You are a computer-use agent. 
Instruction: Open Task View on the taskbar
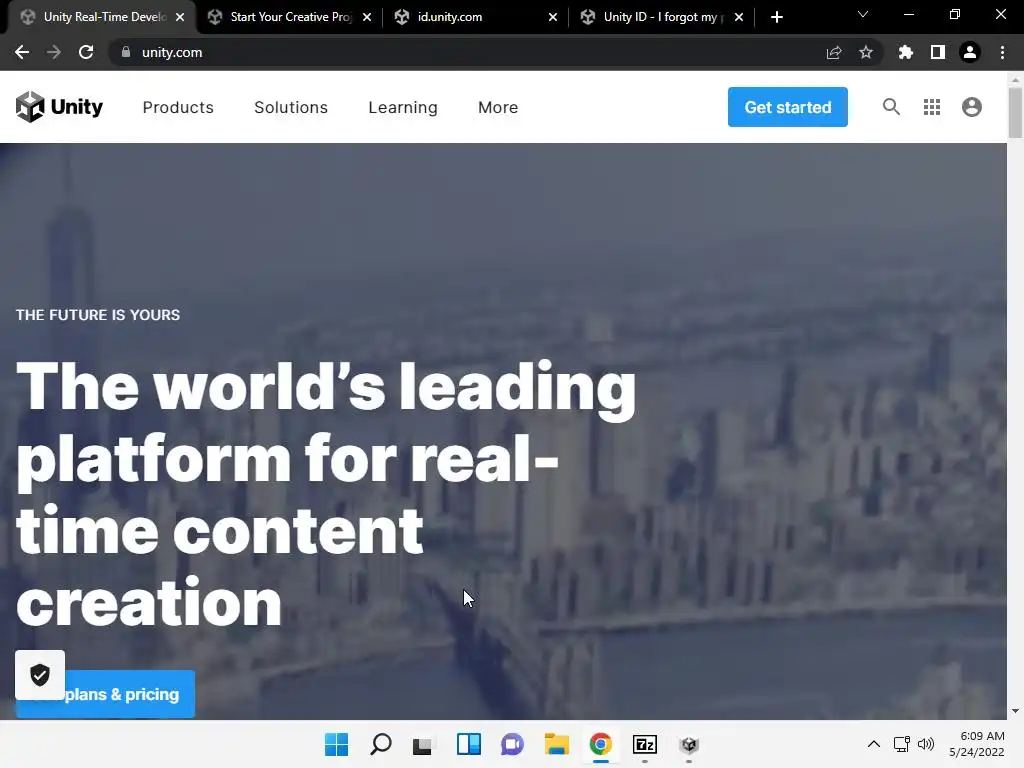(x=422, y=744)
